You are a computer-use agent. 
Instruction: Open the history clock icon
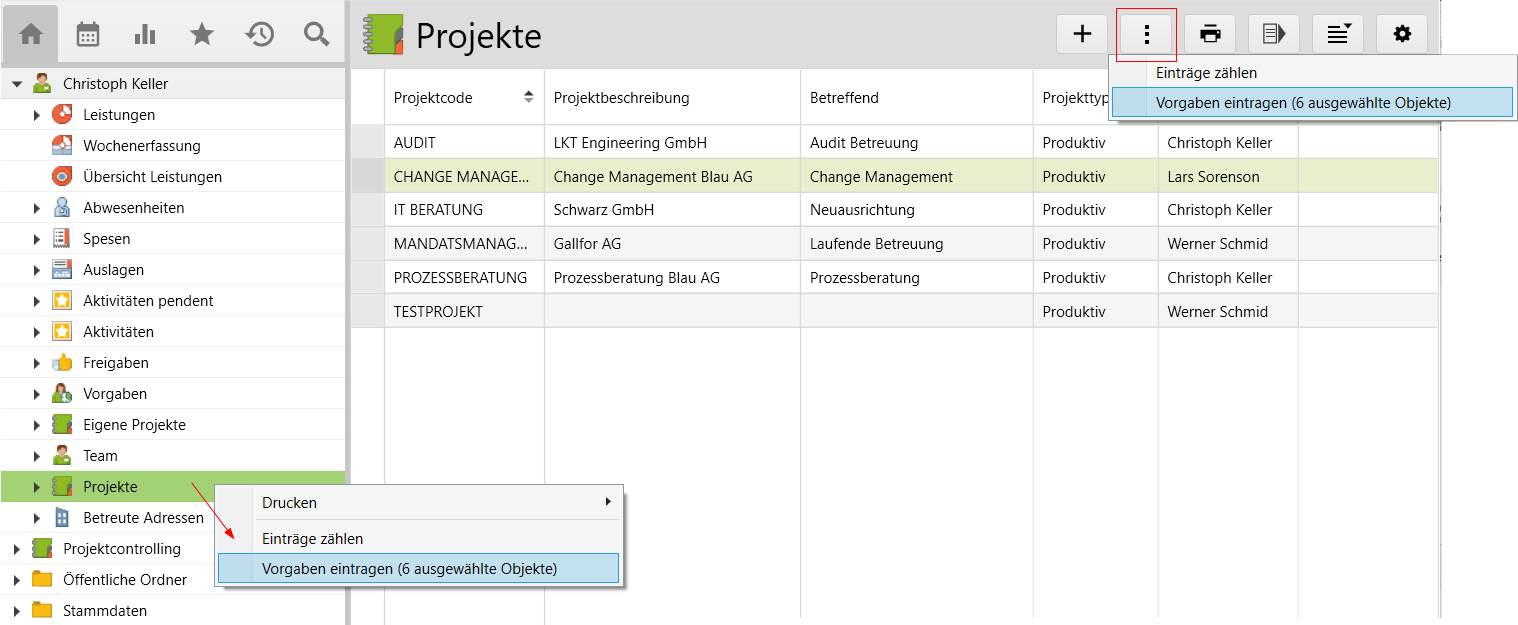pos(259,34)
